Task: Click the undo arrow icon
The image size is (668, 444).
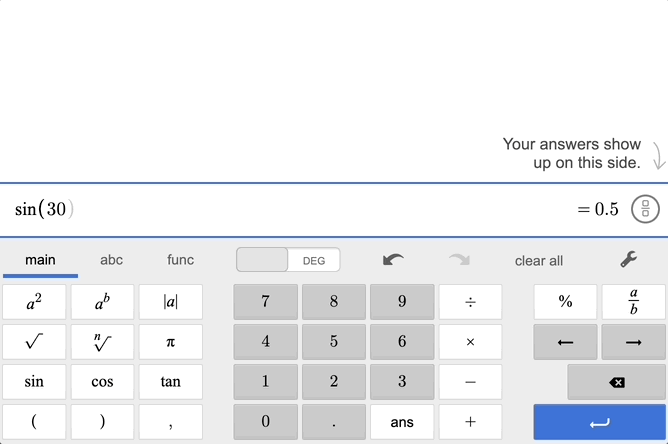Action: click(x=393, y=260)
